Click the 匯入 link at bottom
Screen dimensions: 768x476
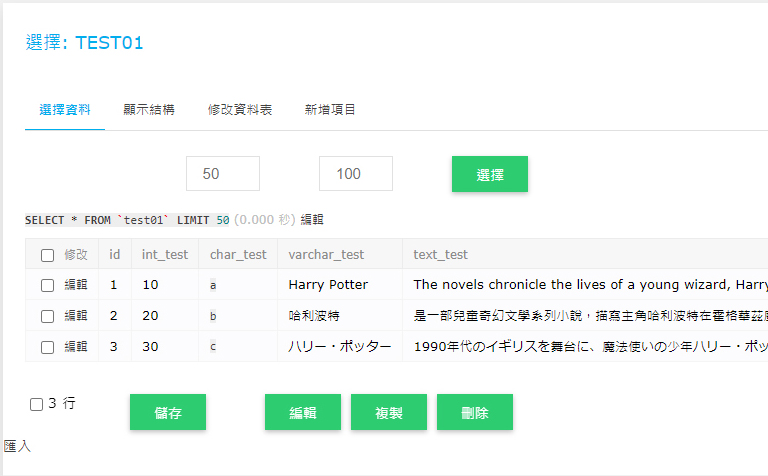pyautogui.click(x=17, y=446)
